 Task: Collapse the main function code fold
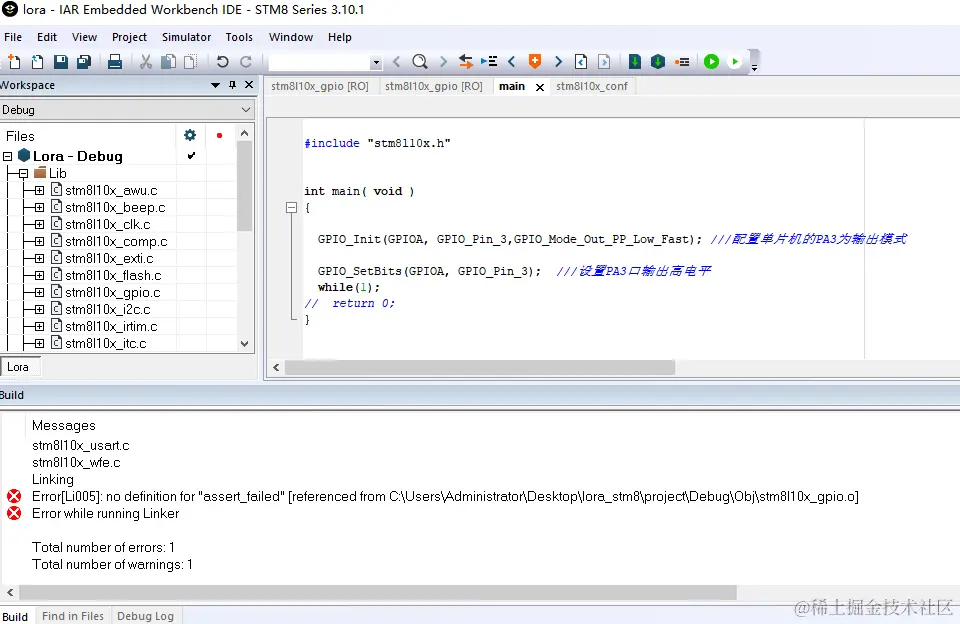coord(291,208)
